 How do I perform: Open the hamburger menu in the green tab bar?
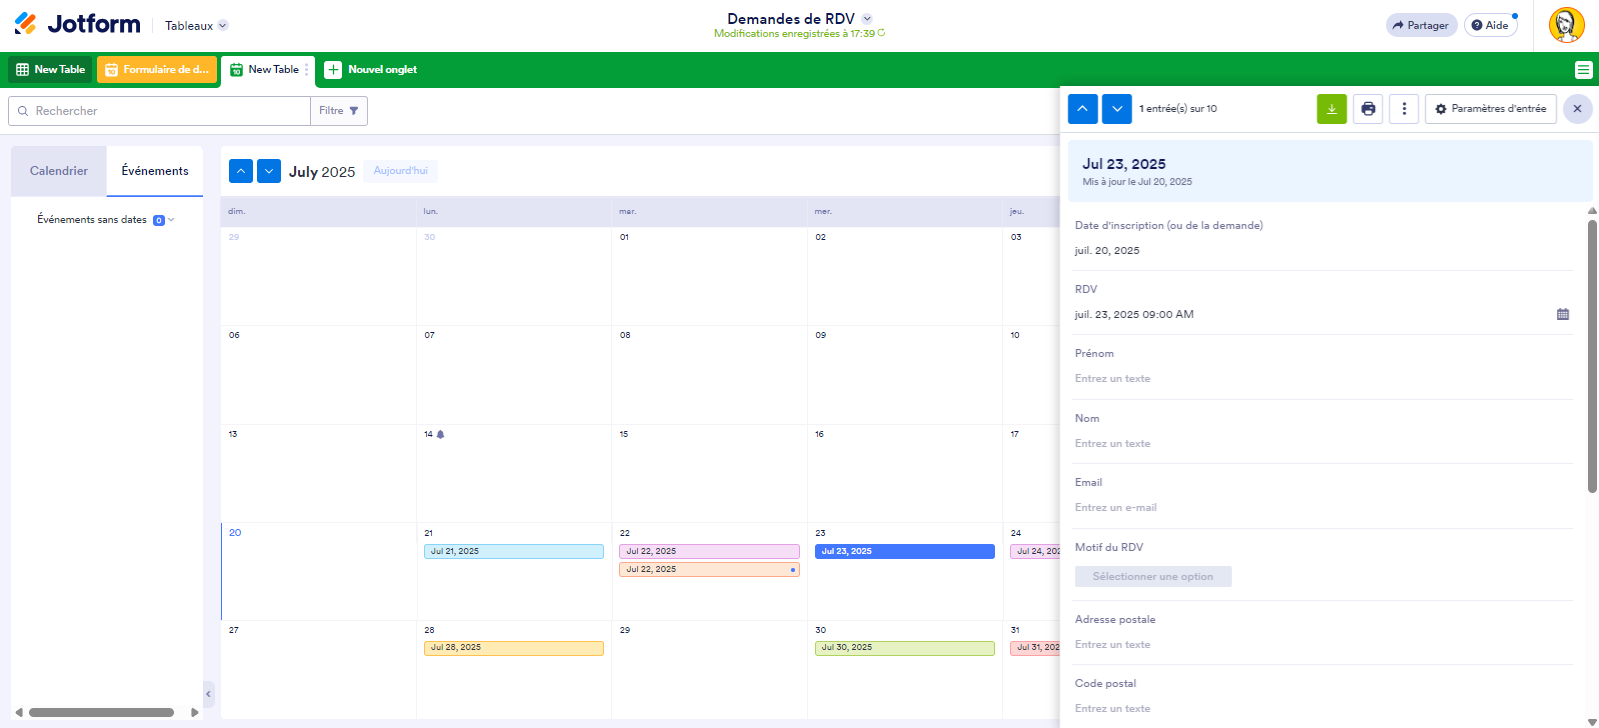1583,70
